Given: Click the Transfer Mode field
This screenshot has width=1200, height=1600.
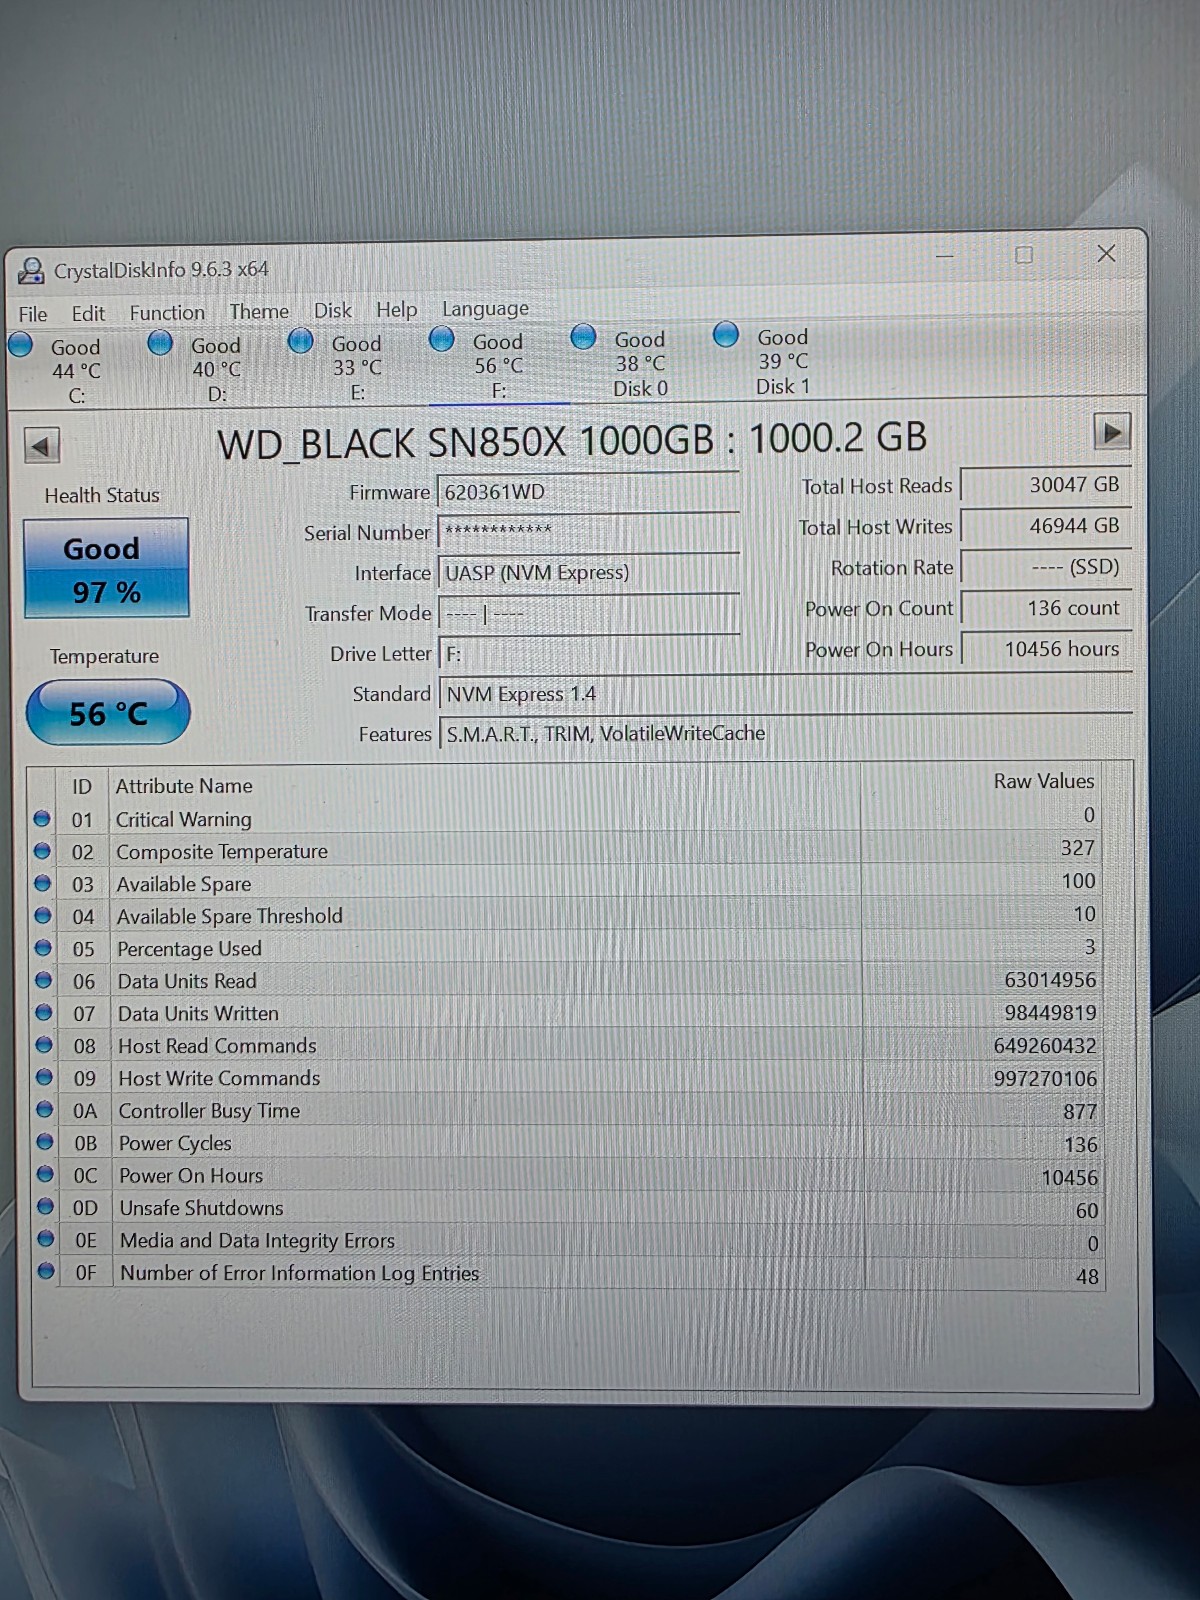Looking at the screenshot, I should 589,613.
